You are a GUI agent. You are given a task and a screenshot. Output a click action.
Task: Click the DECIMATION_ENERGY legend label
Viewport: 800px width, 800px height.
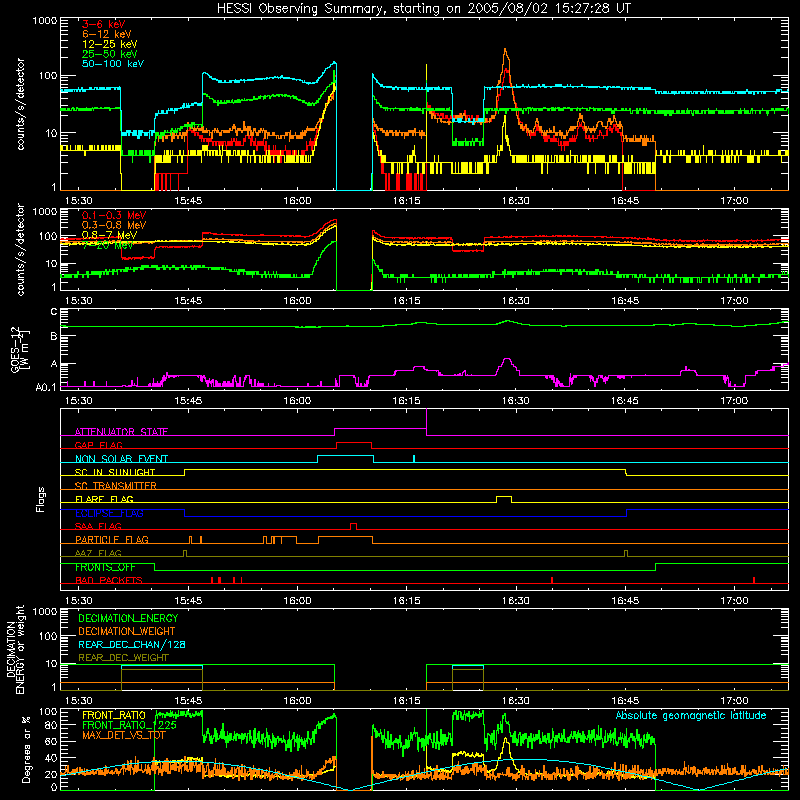coord(128,618)
